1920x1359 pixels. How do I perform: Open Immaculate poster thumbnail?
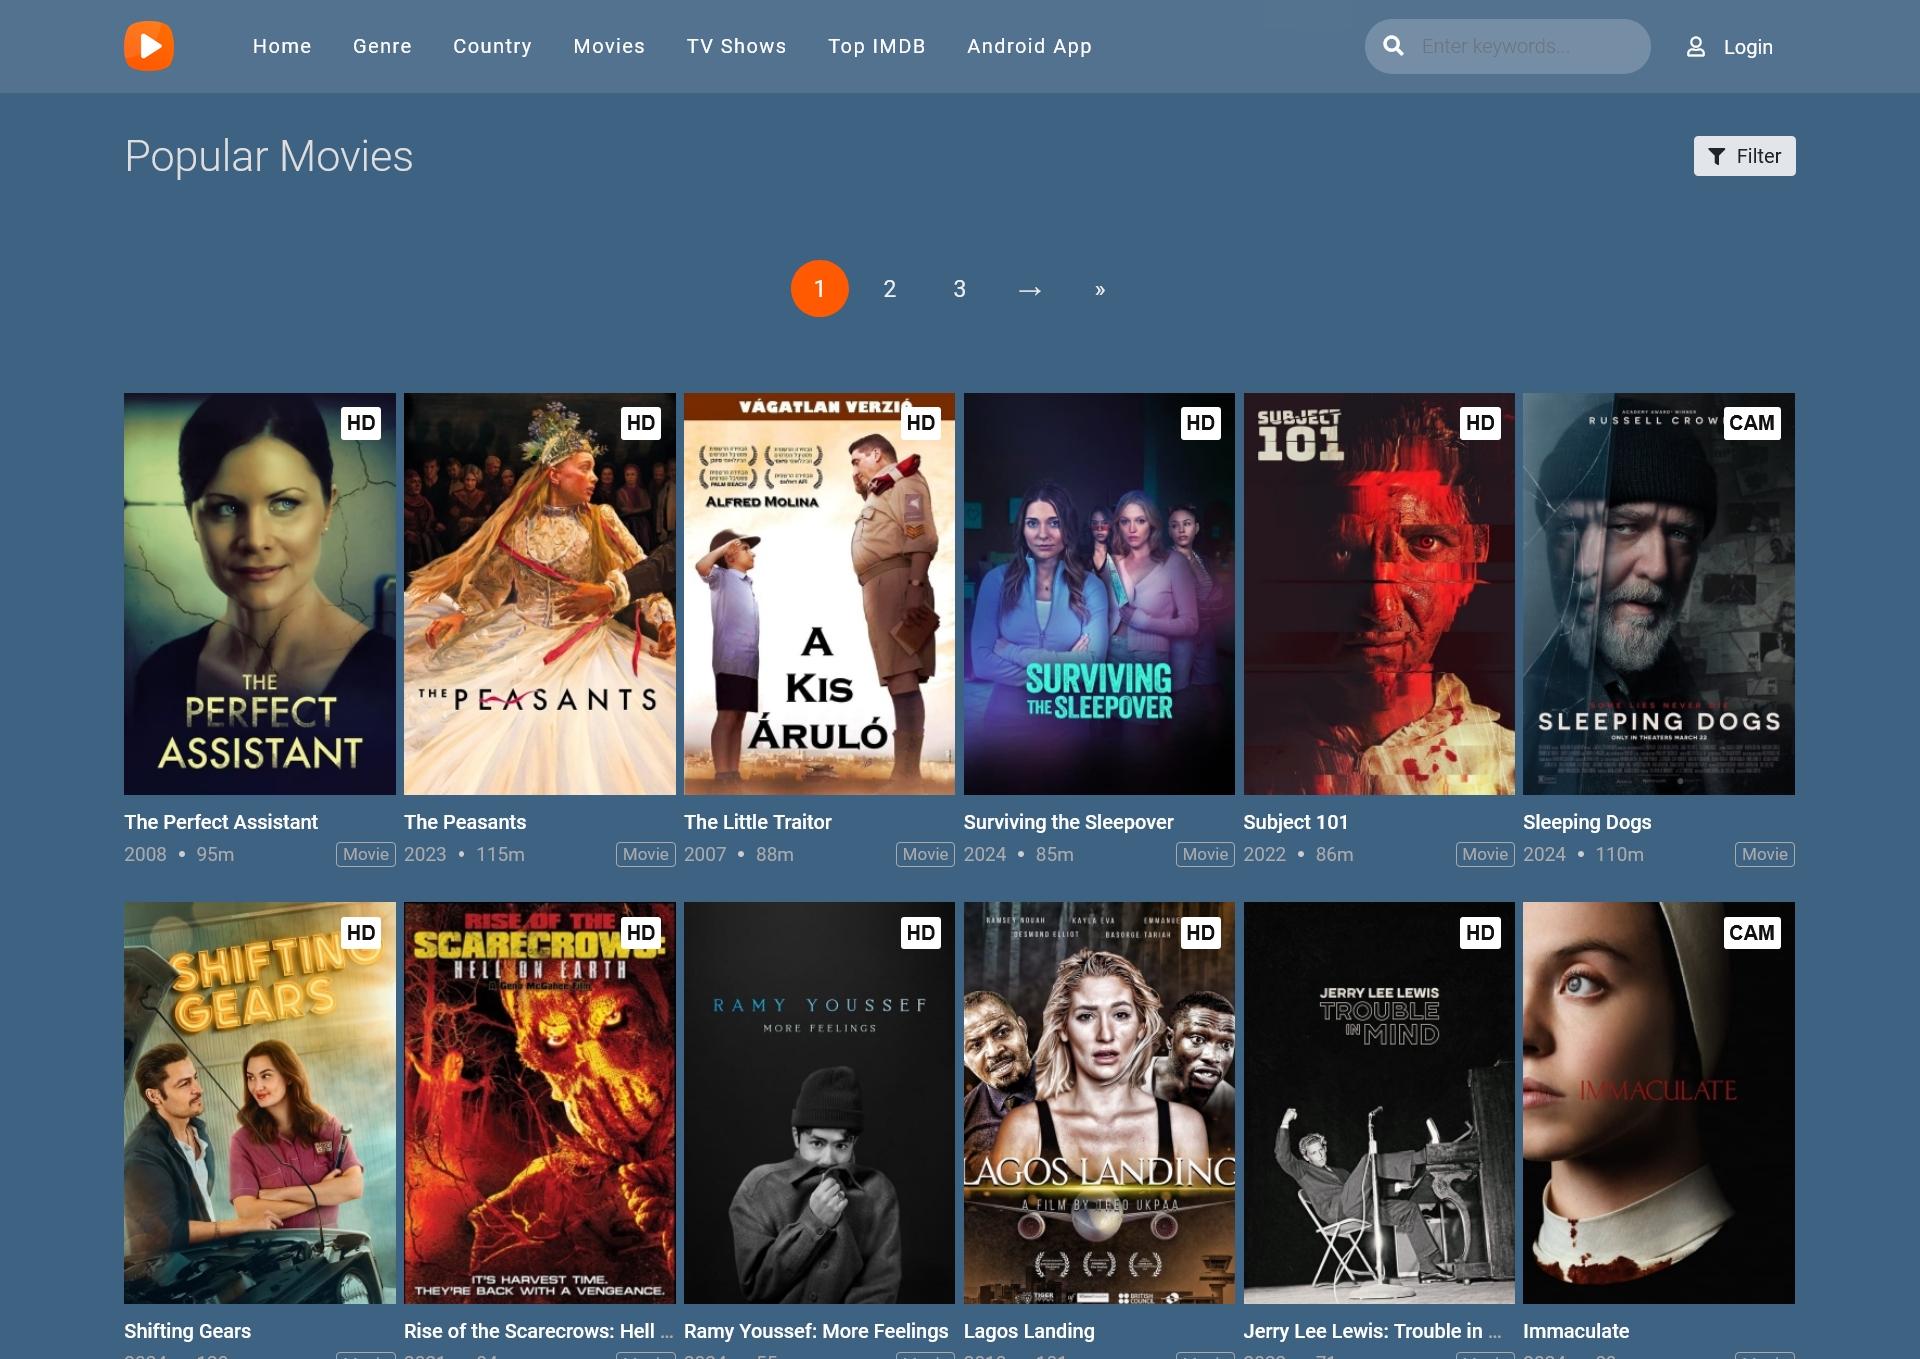(x=1659, y=1103)
